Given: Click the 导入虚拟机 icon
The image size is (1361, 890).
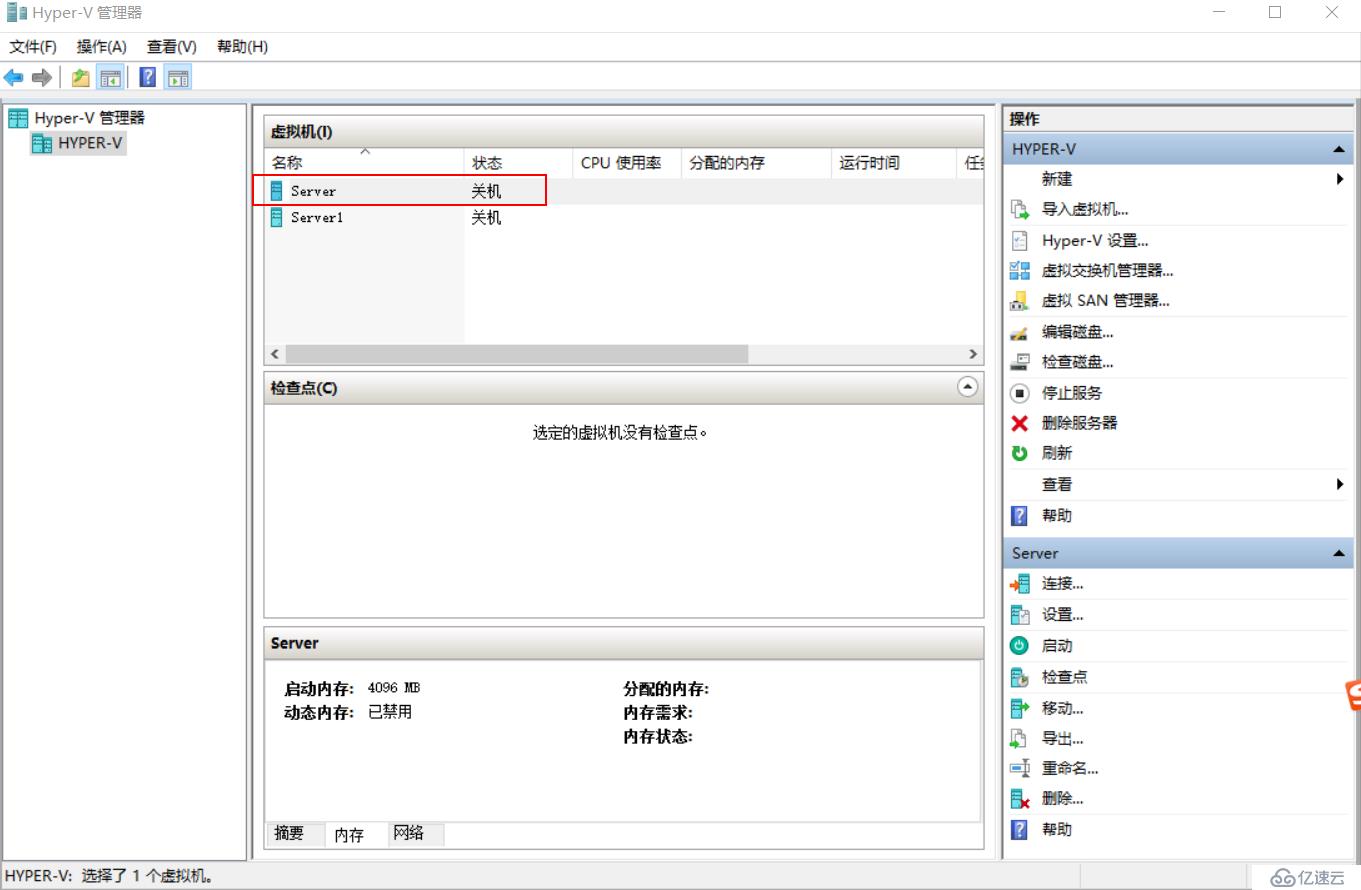Looking at the screenshot, I should click(x=1020, y=210).
